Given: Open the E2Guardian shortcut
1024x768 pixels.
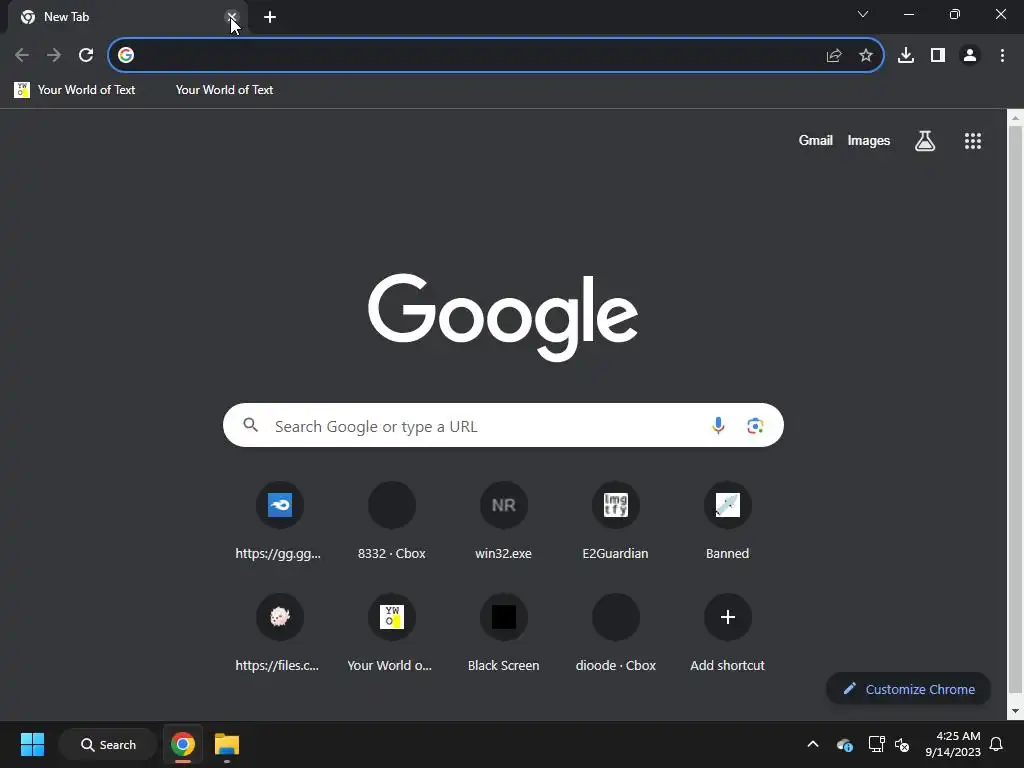Looking at the screenshot, I should [615, 521].
